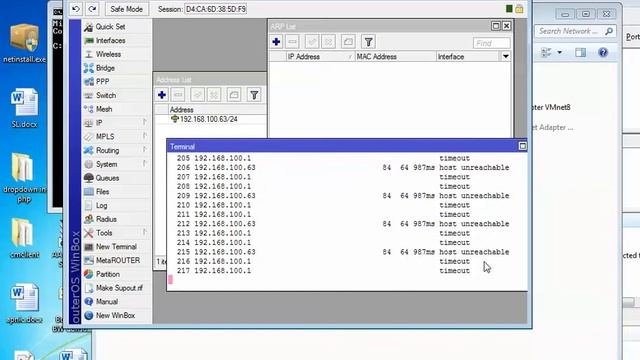
Task: Open the MetaROUTER icon in sidebar
Action: (89, 260)
